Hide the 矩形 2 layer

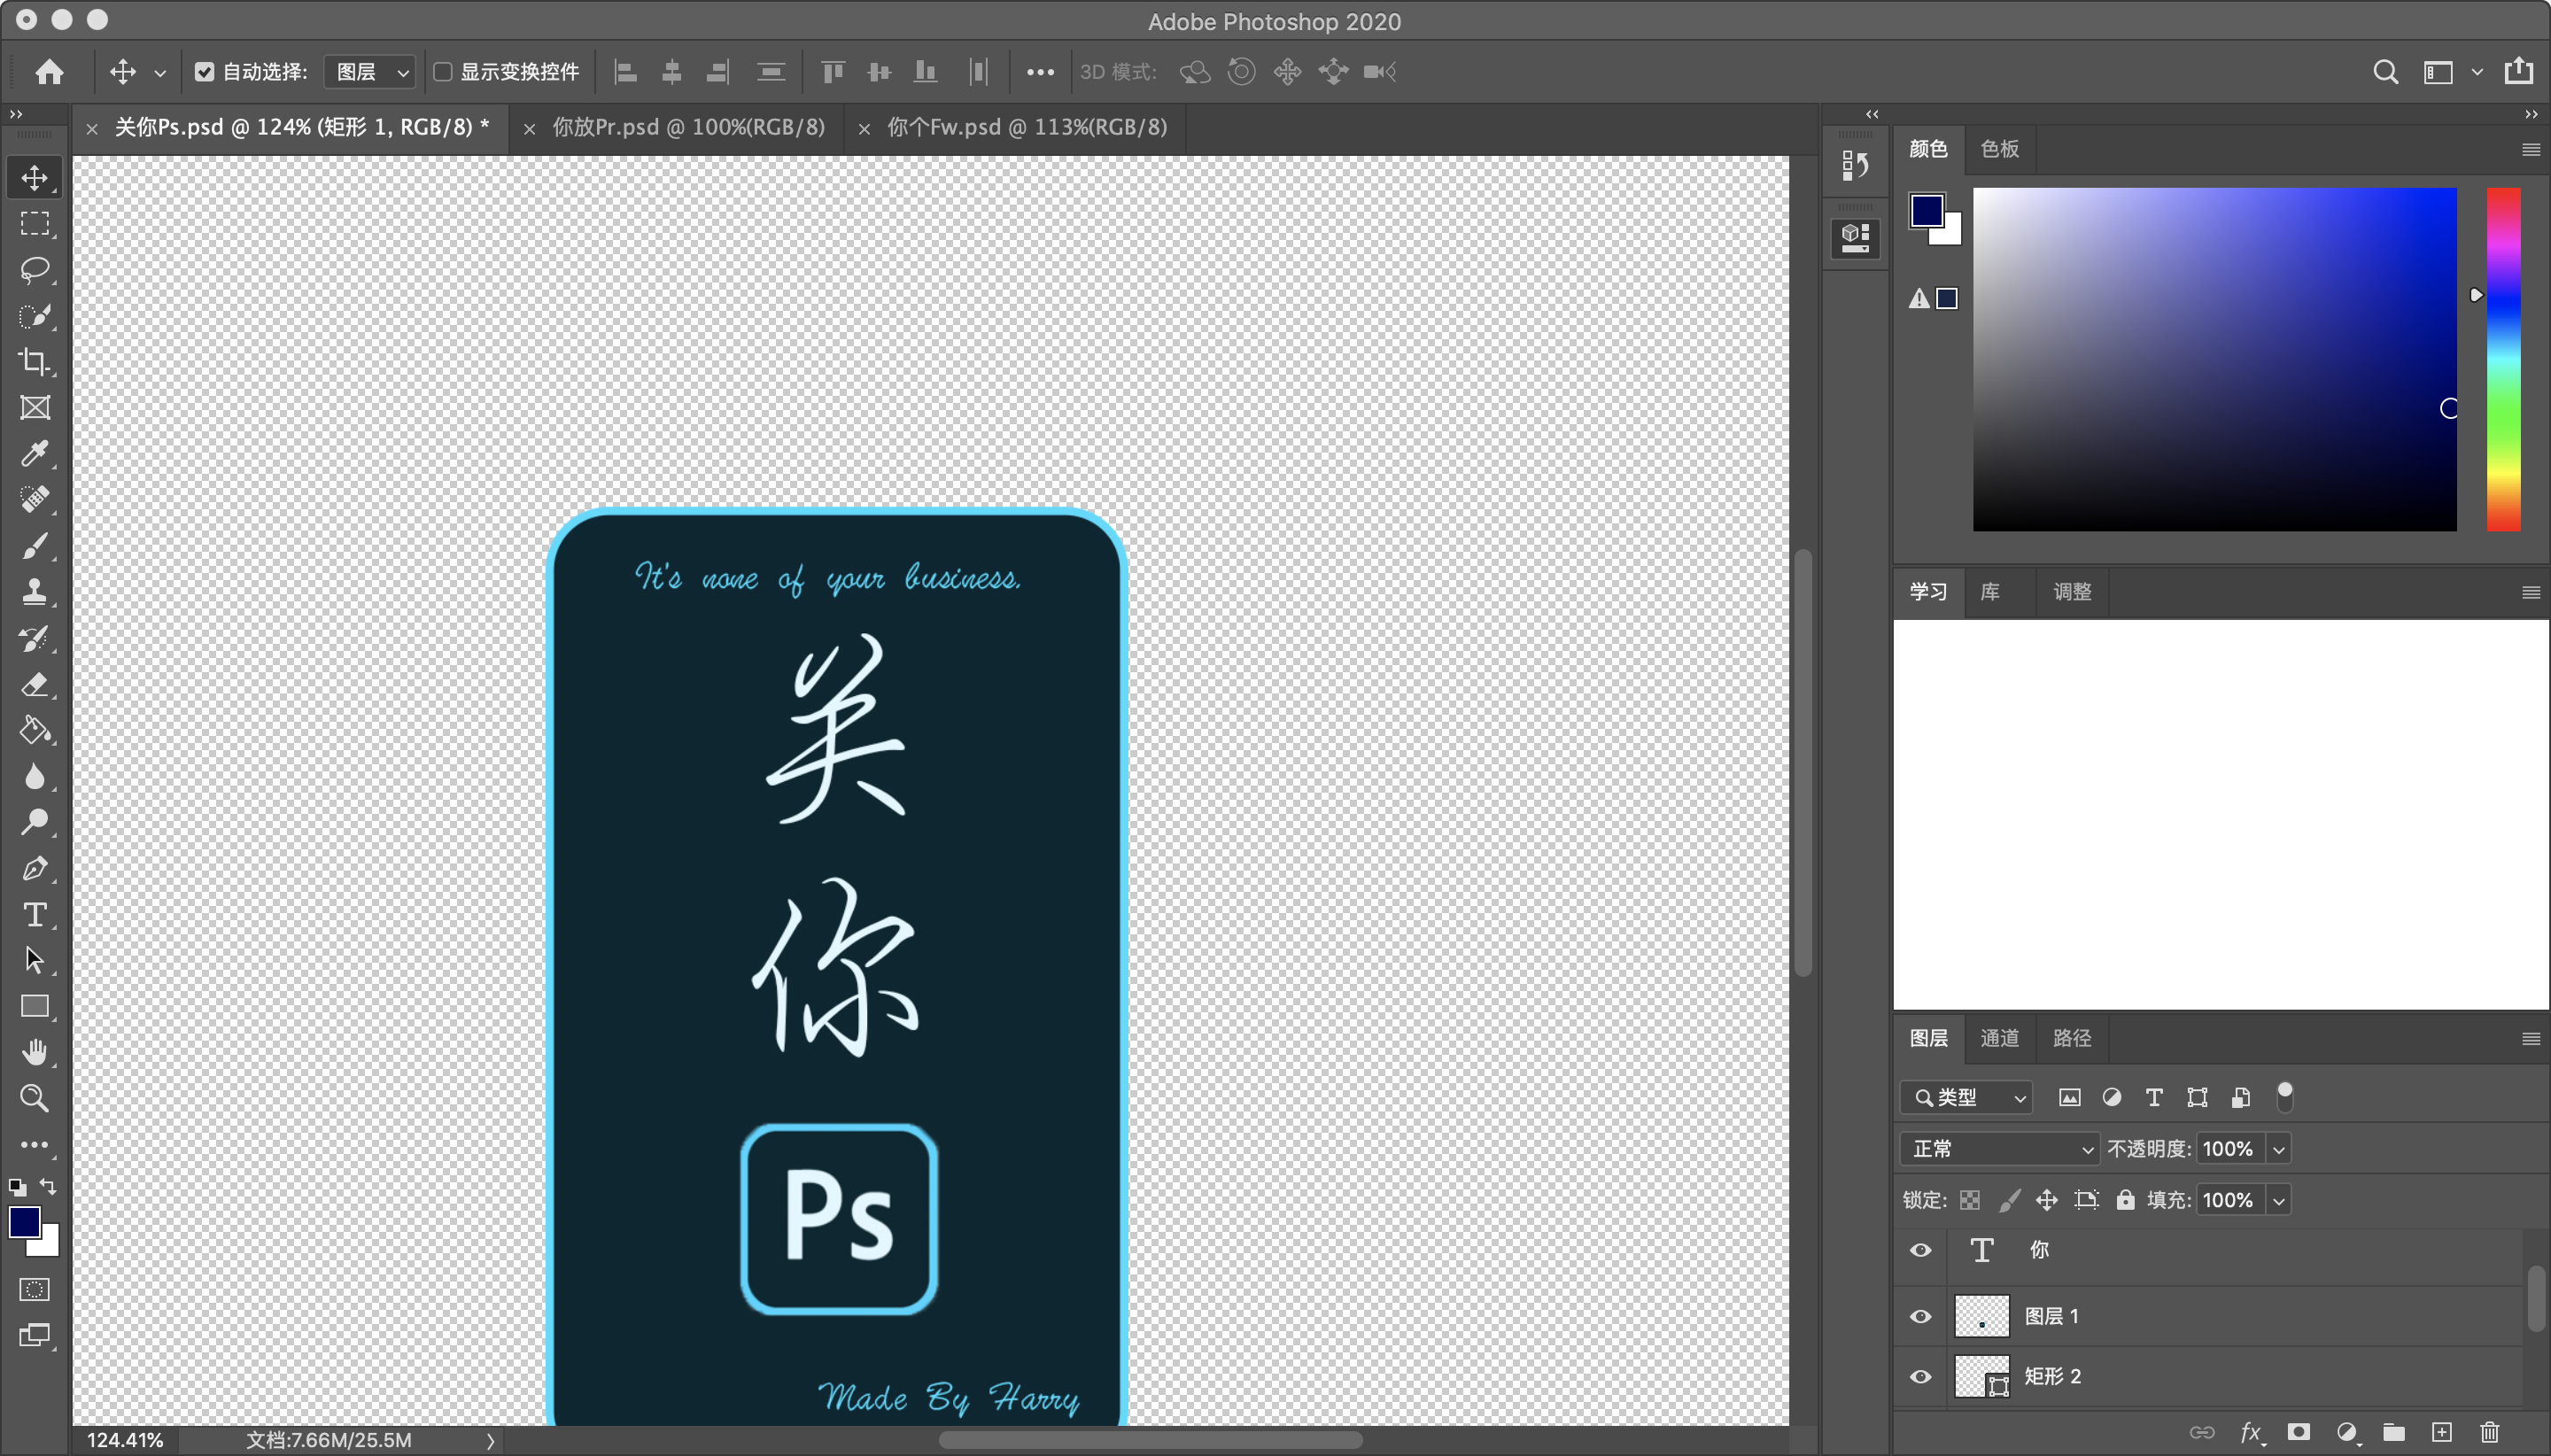(x=1921, y=1377)
